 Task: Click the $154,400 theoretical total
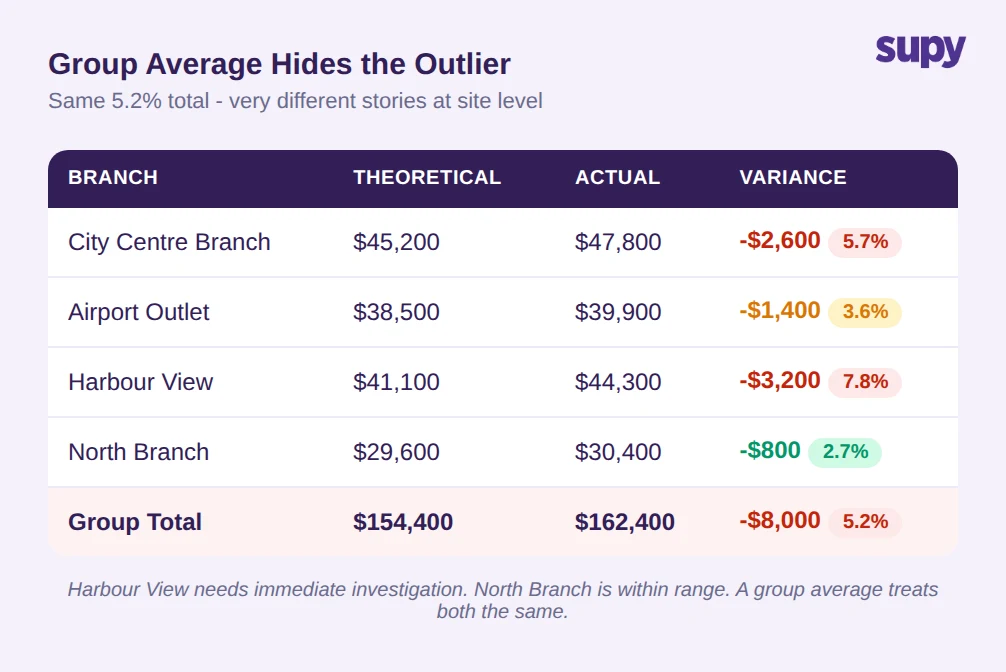coord(403,522)
